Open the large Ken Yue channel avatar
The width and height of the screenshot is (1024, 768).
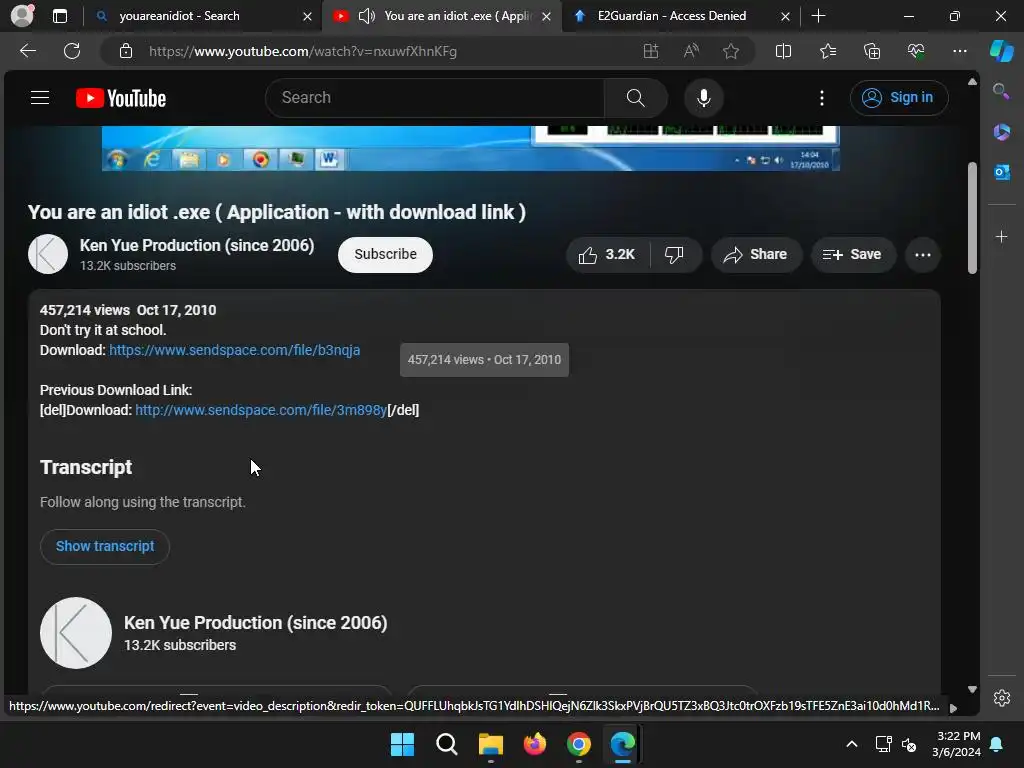(x=76, y=633)
